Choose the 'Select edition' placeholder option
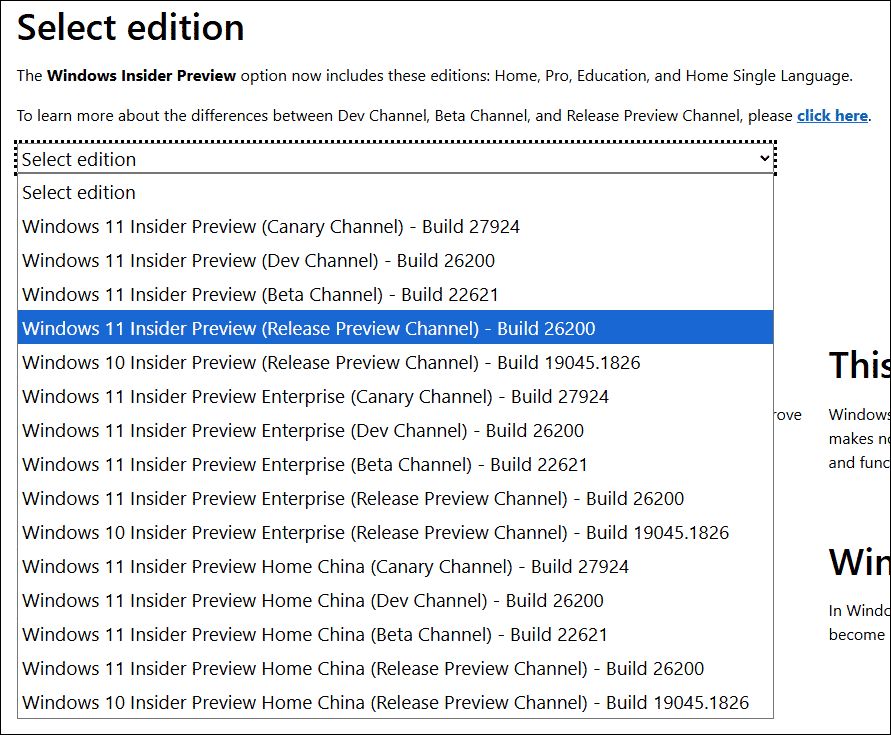 pyautogui.click(x=395, y=193)
